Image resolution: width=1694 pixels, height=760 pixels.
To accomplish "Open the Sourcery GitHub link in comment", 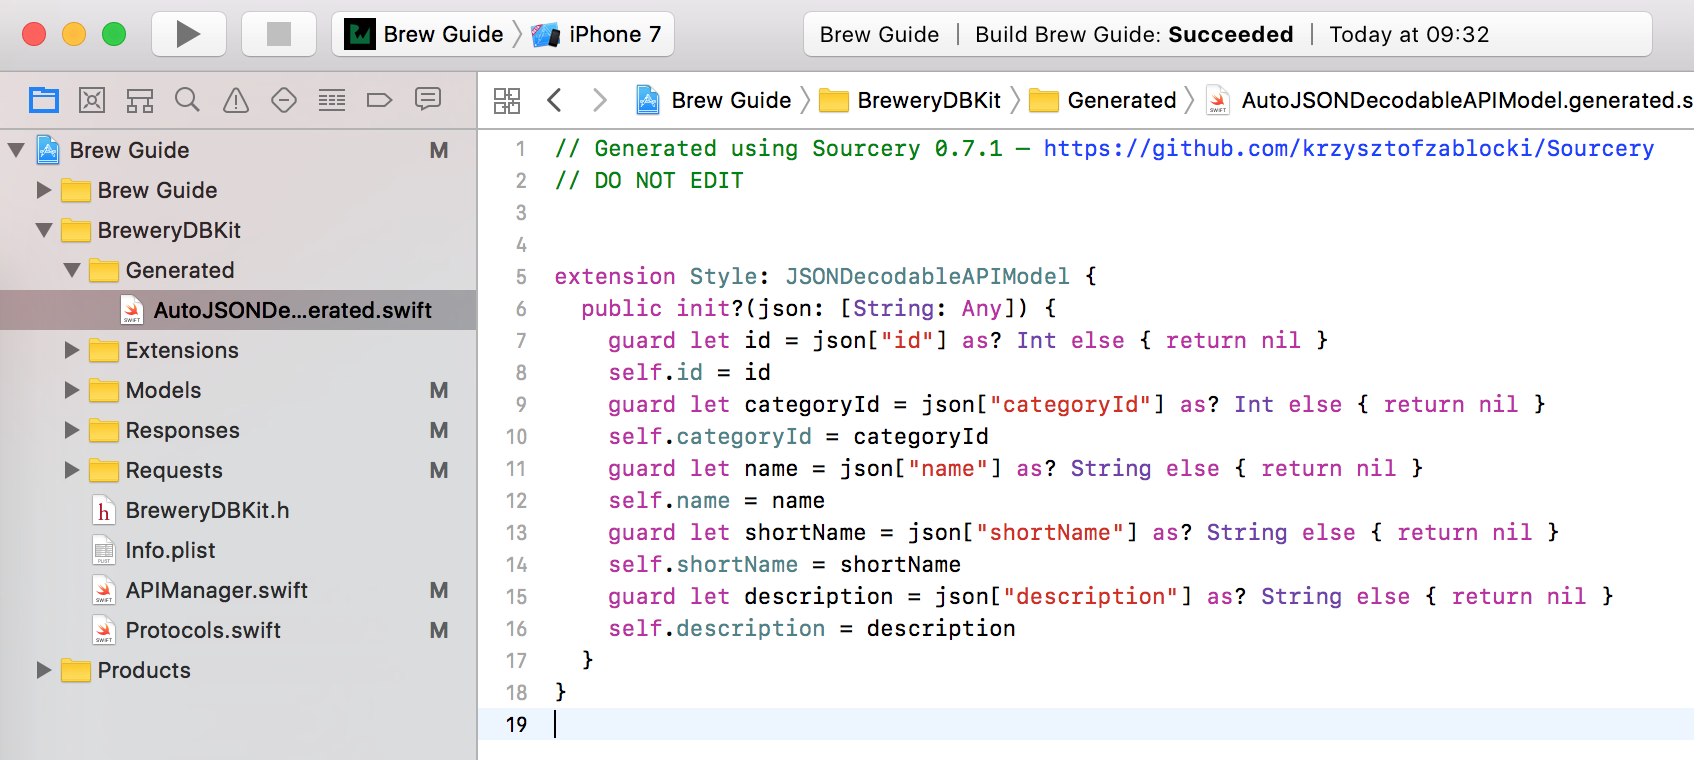I will click(1348, 148).
